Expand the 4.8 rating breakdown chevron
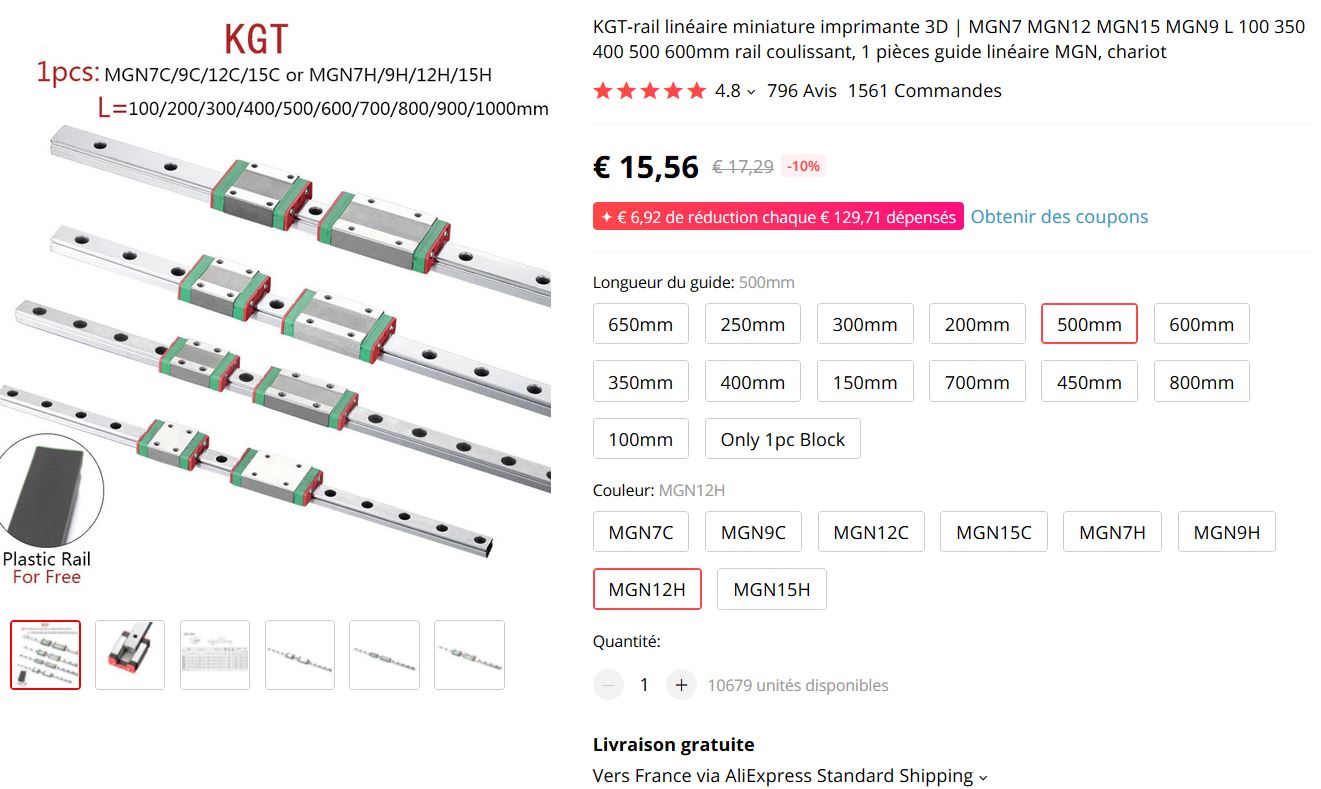Screen dimensions: 1321x789 point(752,92)
